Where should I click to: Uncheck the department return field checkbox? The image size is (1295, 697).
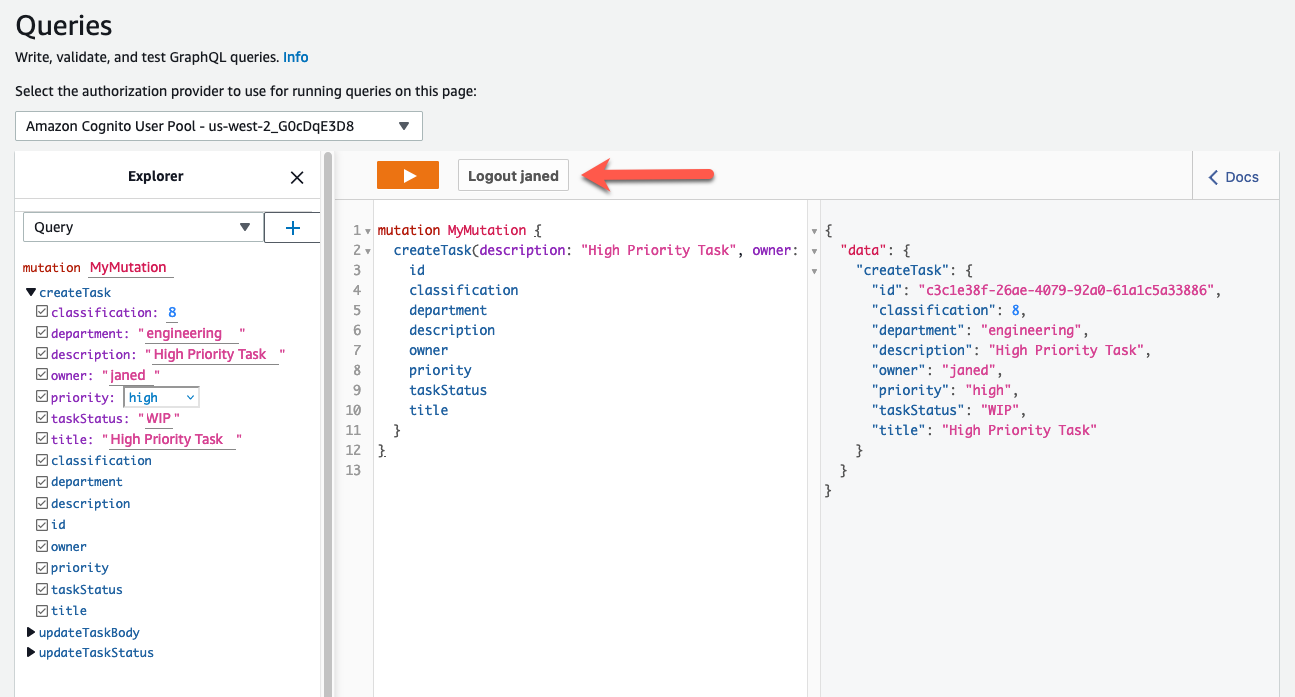point(42,482)
